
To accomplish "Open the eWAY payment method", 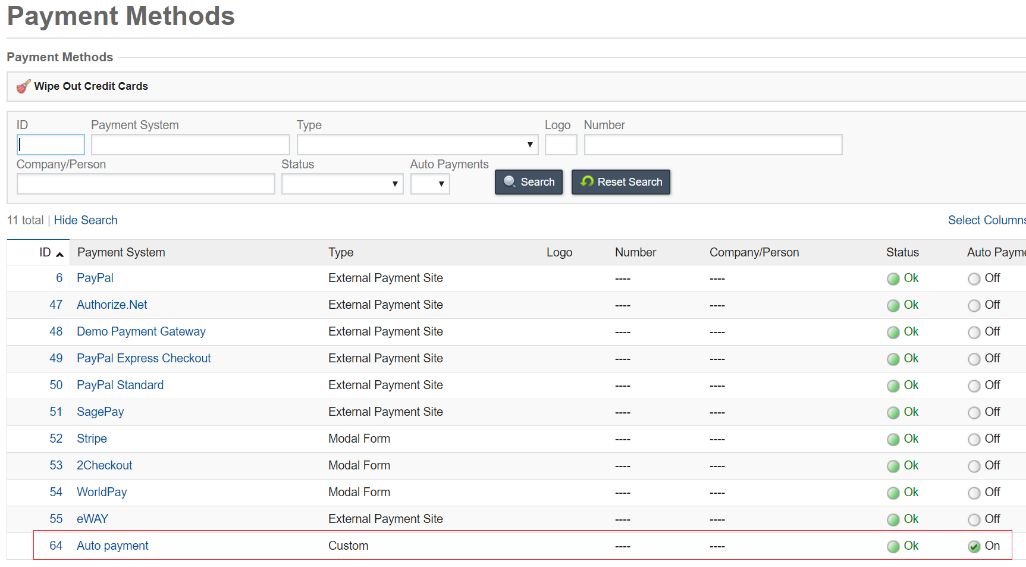I will [x=92, y=519].
